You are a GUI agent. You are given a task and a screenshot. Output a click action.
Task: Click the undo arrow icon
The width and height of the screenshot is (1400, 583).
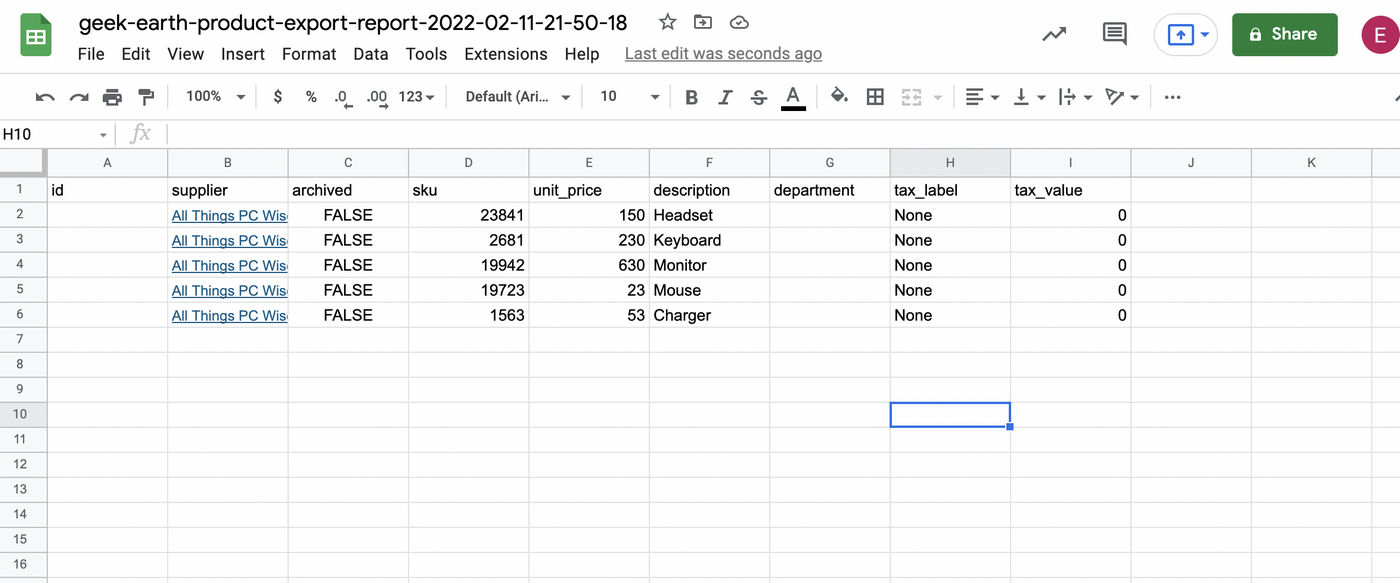point(45,97)
